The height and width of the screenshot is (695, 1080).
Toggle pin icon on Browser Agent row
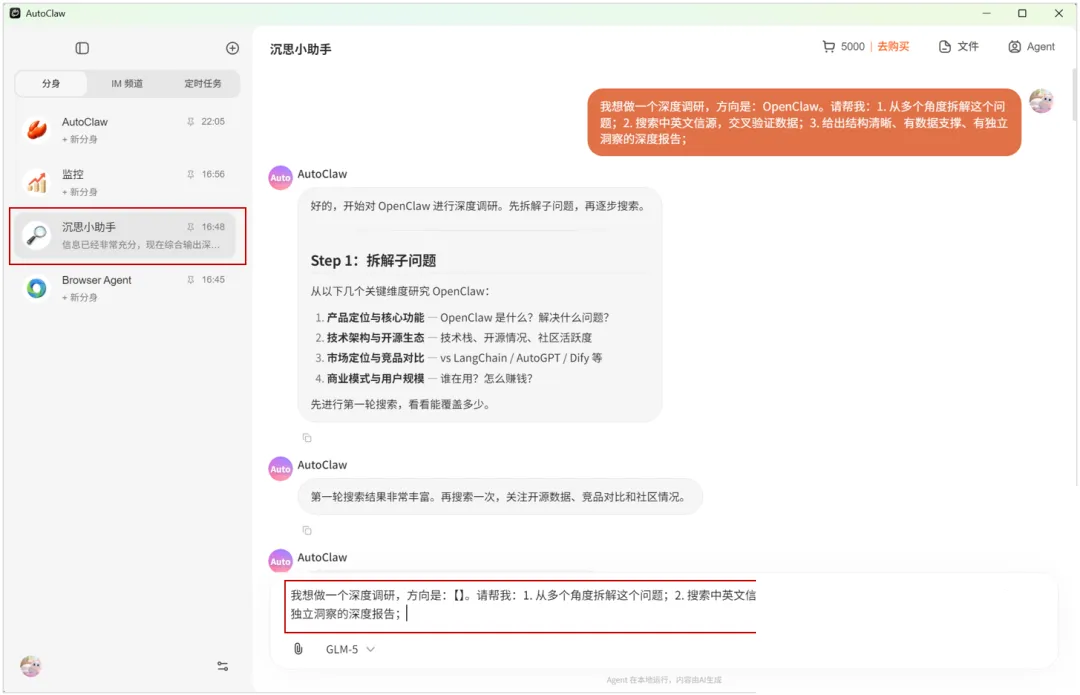pyautogui.click(x=191, y=280)
